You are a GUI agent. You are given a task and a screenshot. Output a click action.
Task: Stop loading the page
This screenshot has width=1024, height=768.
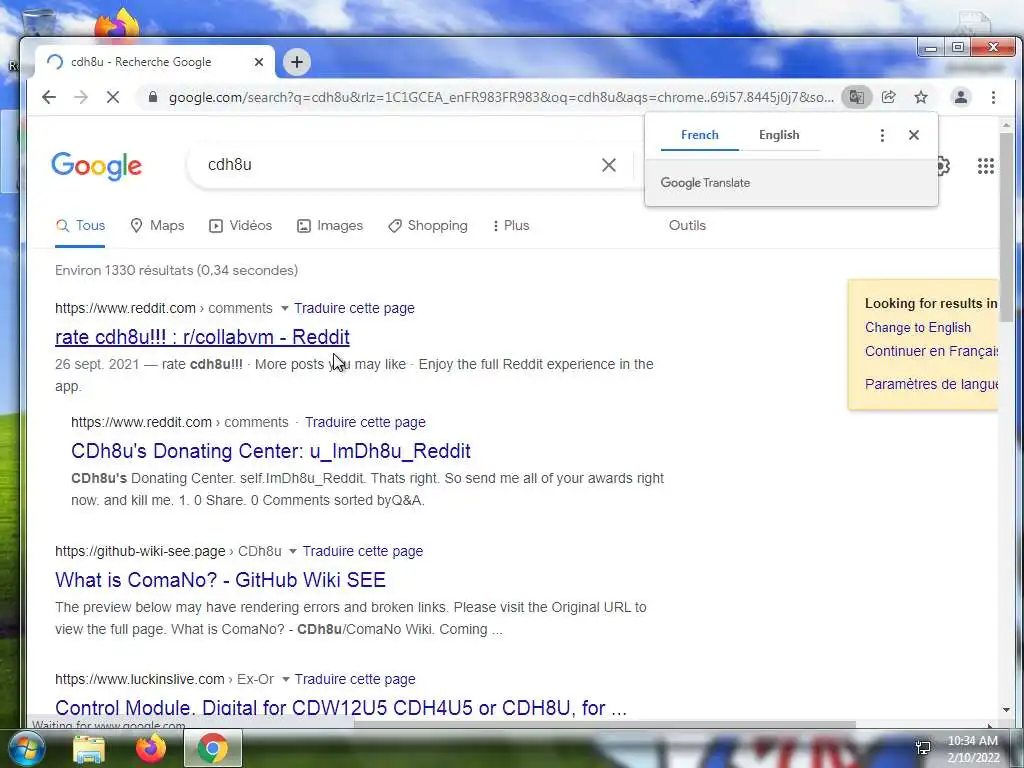click(112, 97)
